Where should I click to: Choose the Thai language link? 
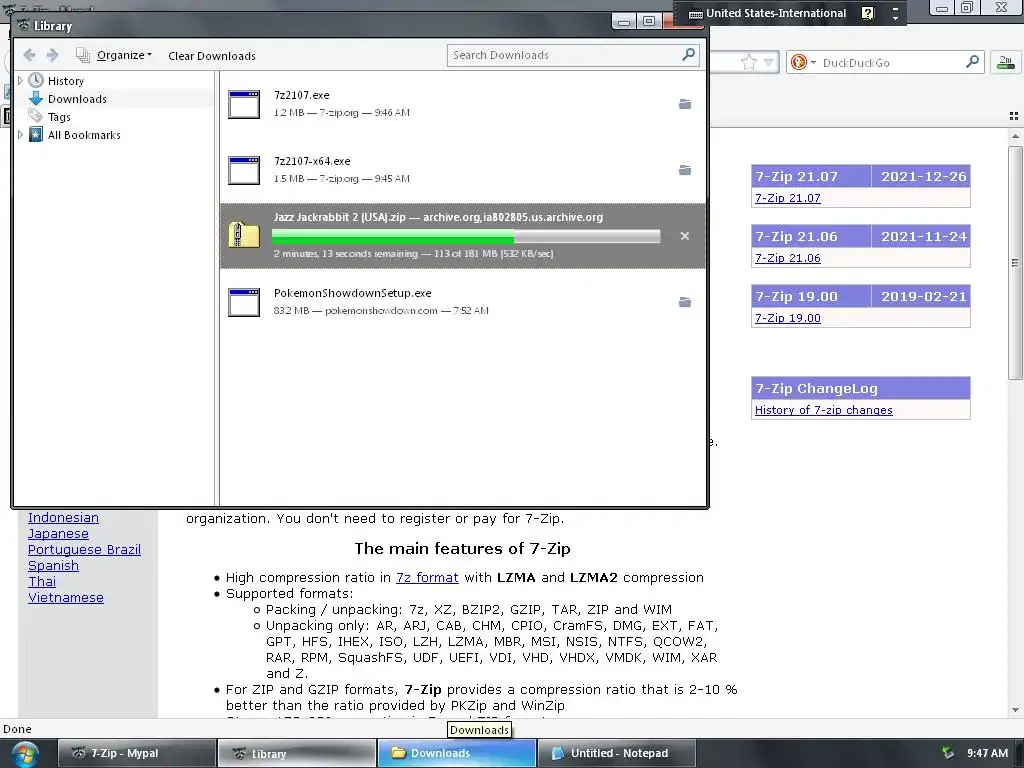point(42,582)
